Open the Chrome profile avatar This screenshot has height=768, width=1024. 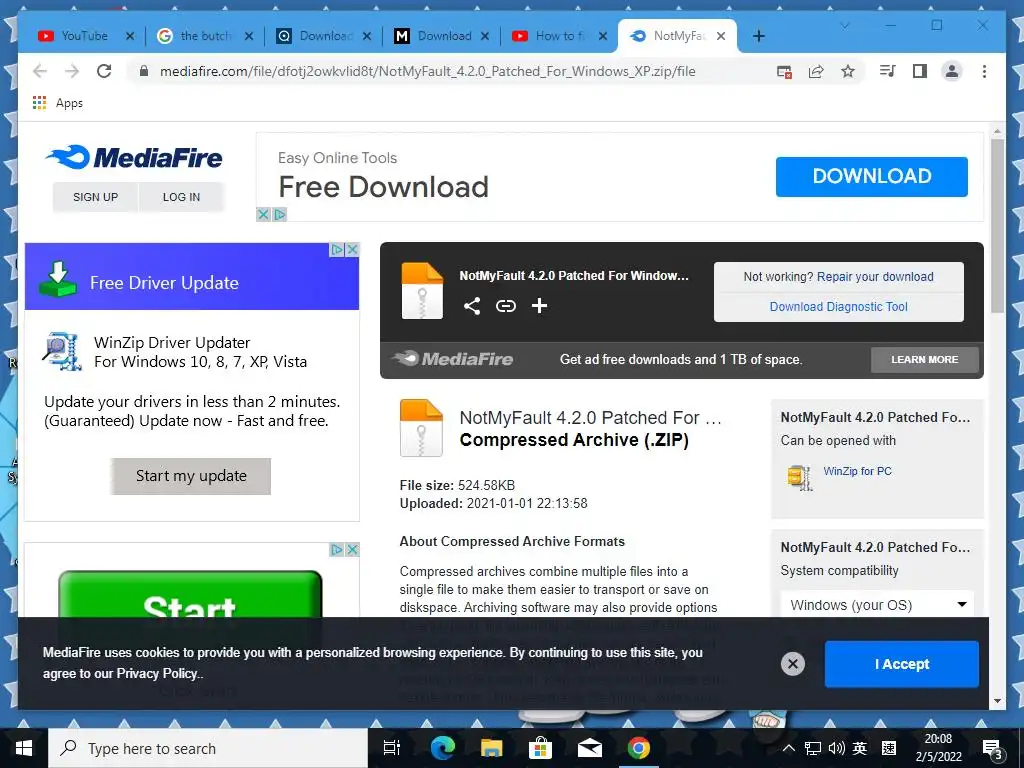[952, 71]
